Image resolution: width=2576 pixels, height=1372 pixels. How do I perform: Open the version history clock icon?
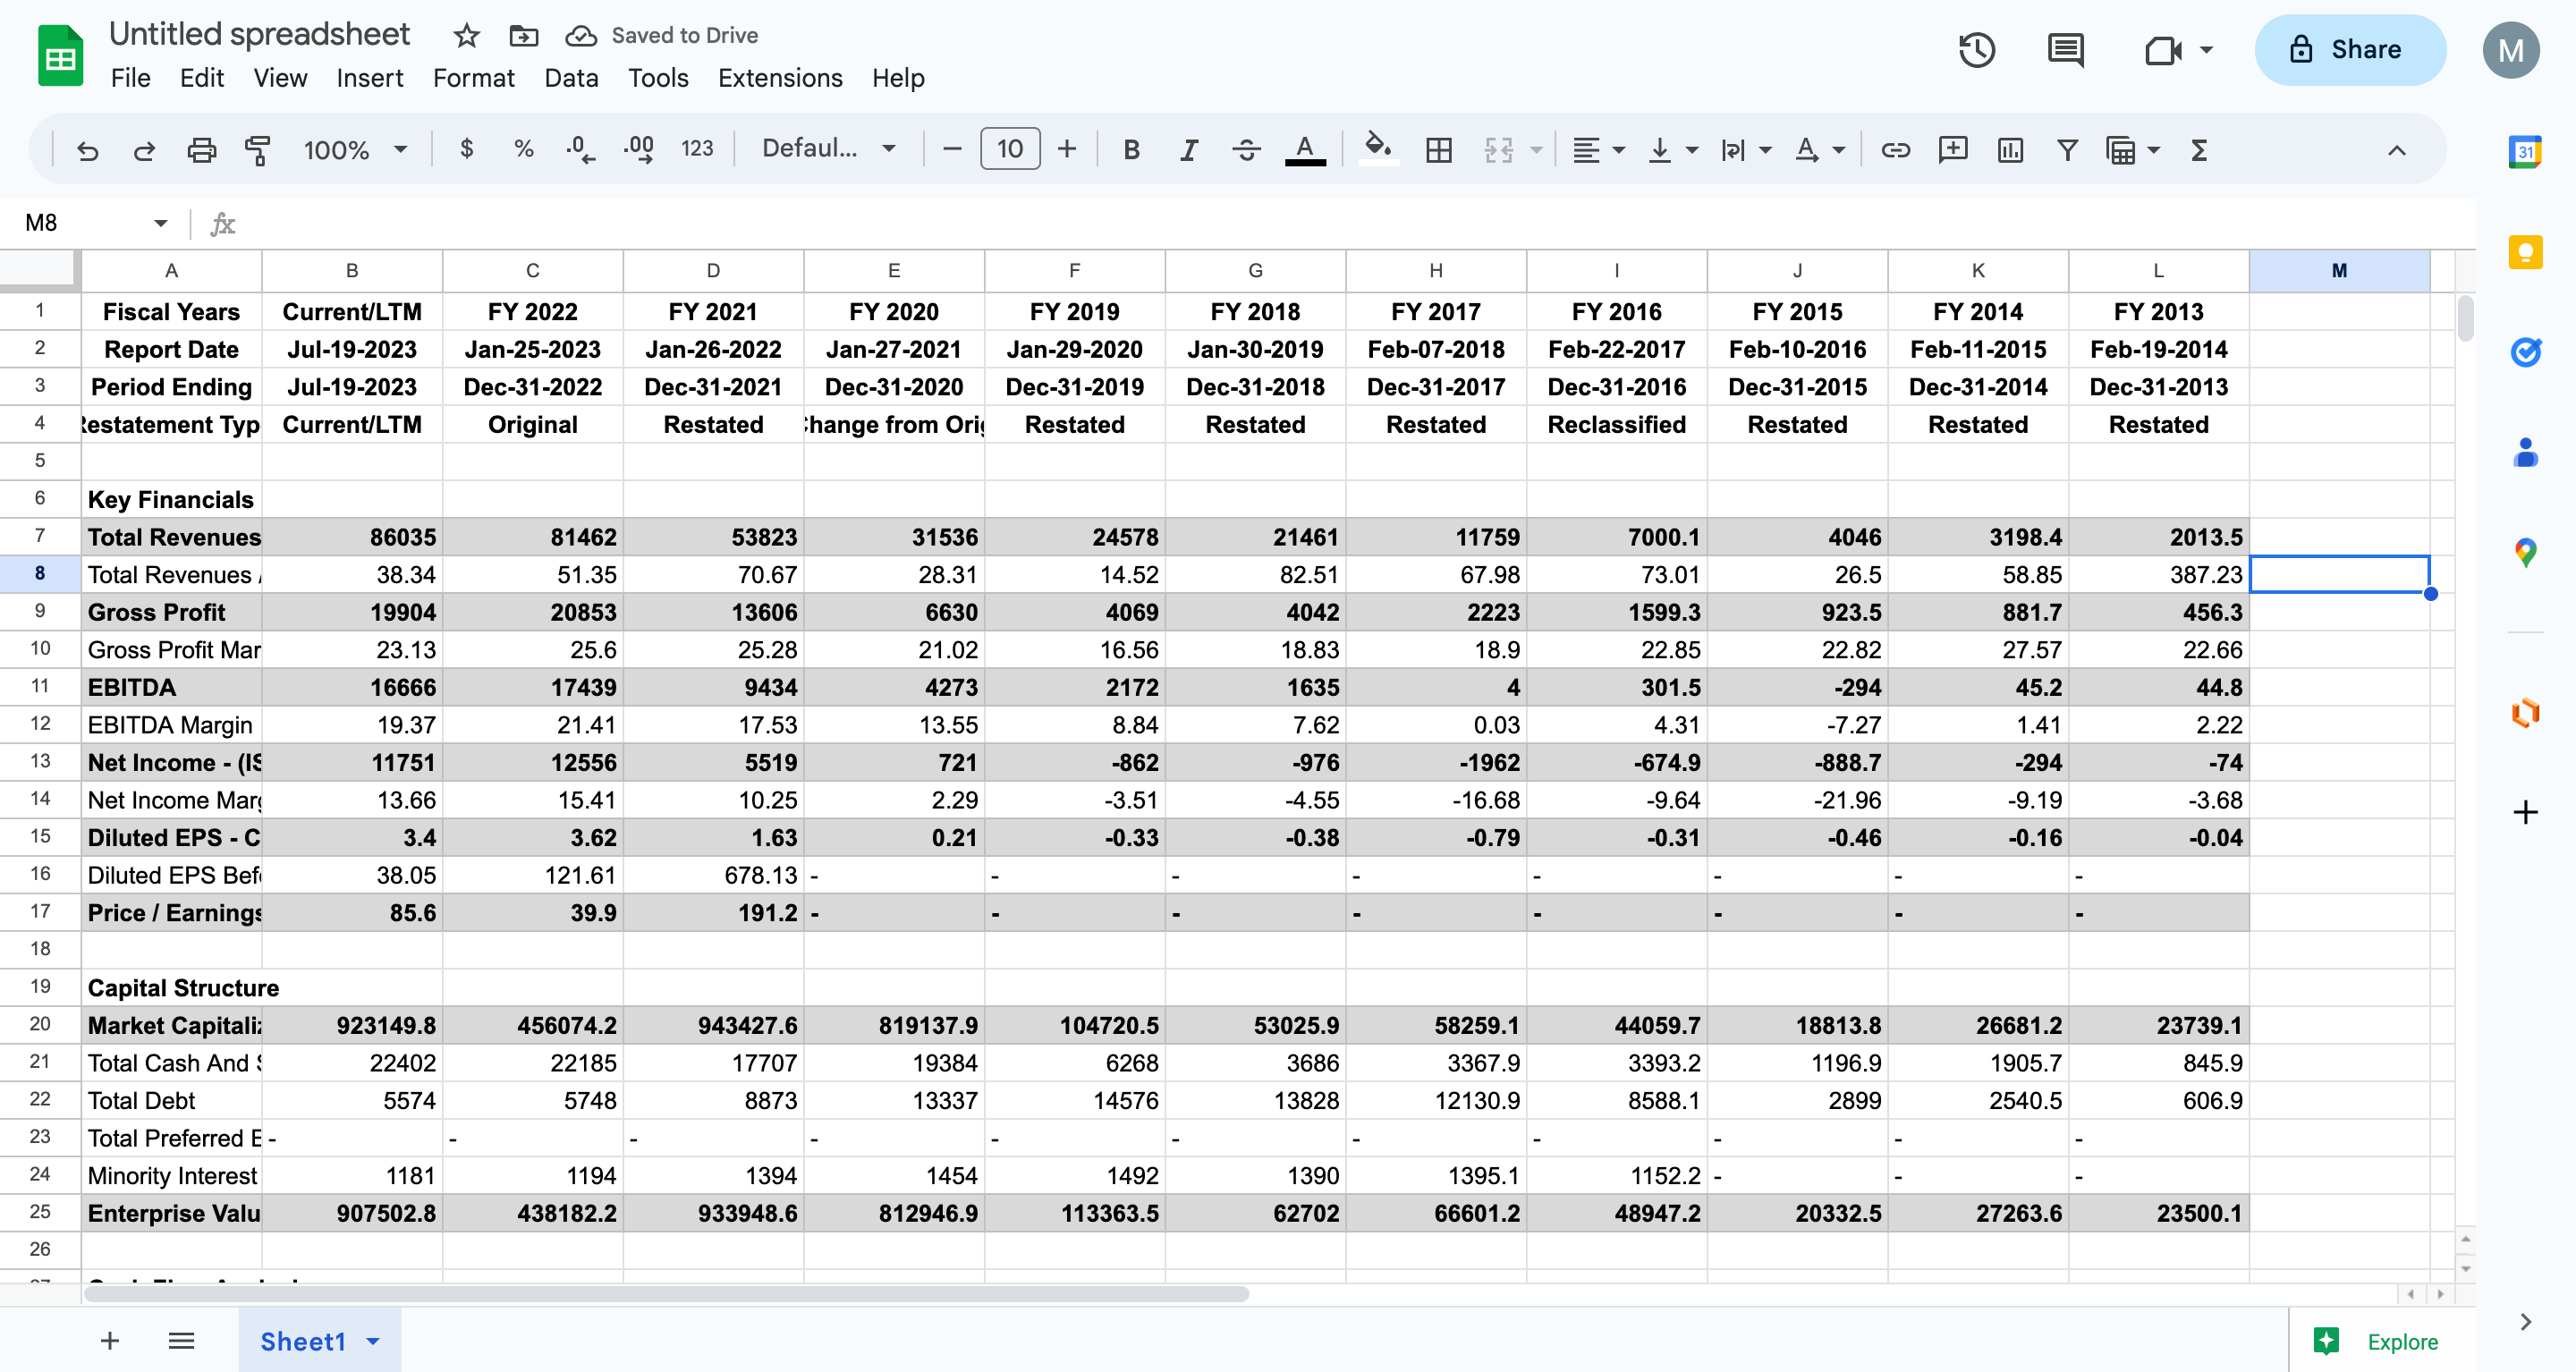[x=1976, y=50]
